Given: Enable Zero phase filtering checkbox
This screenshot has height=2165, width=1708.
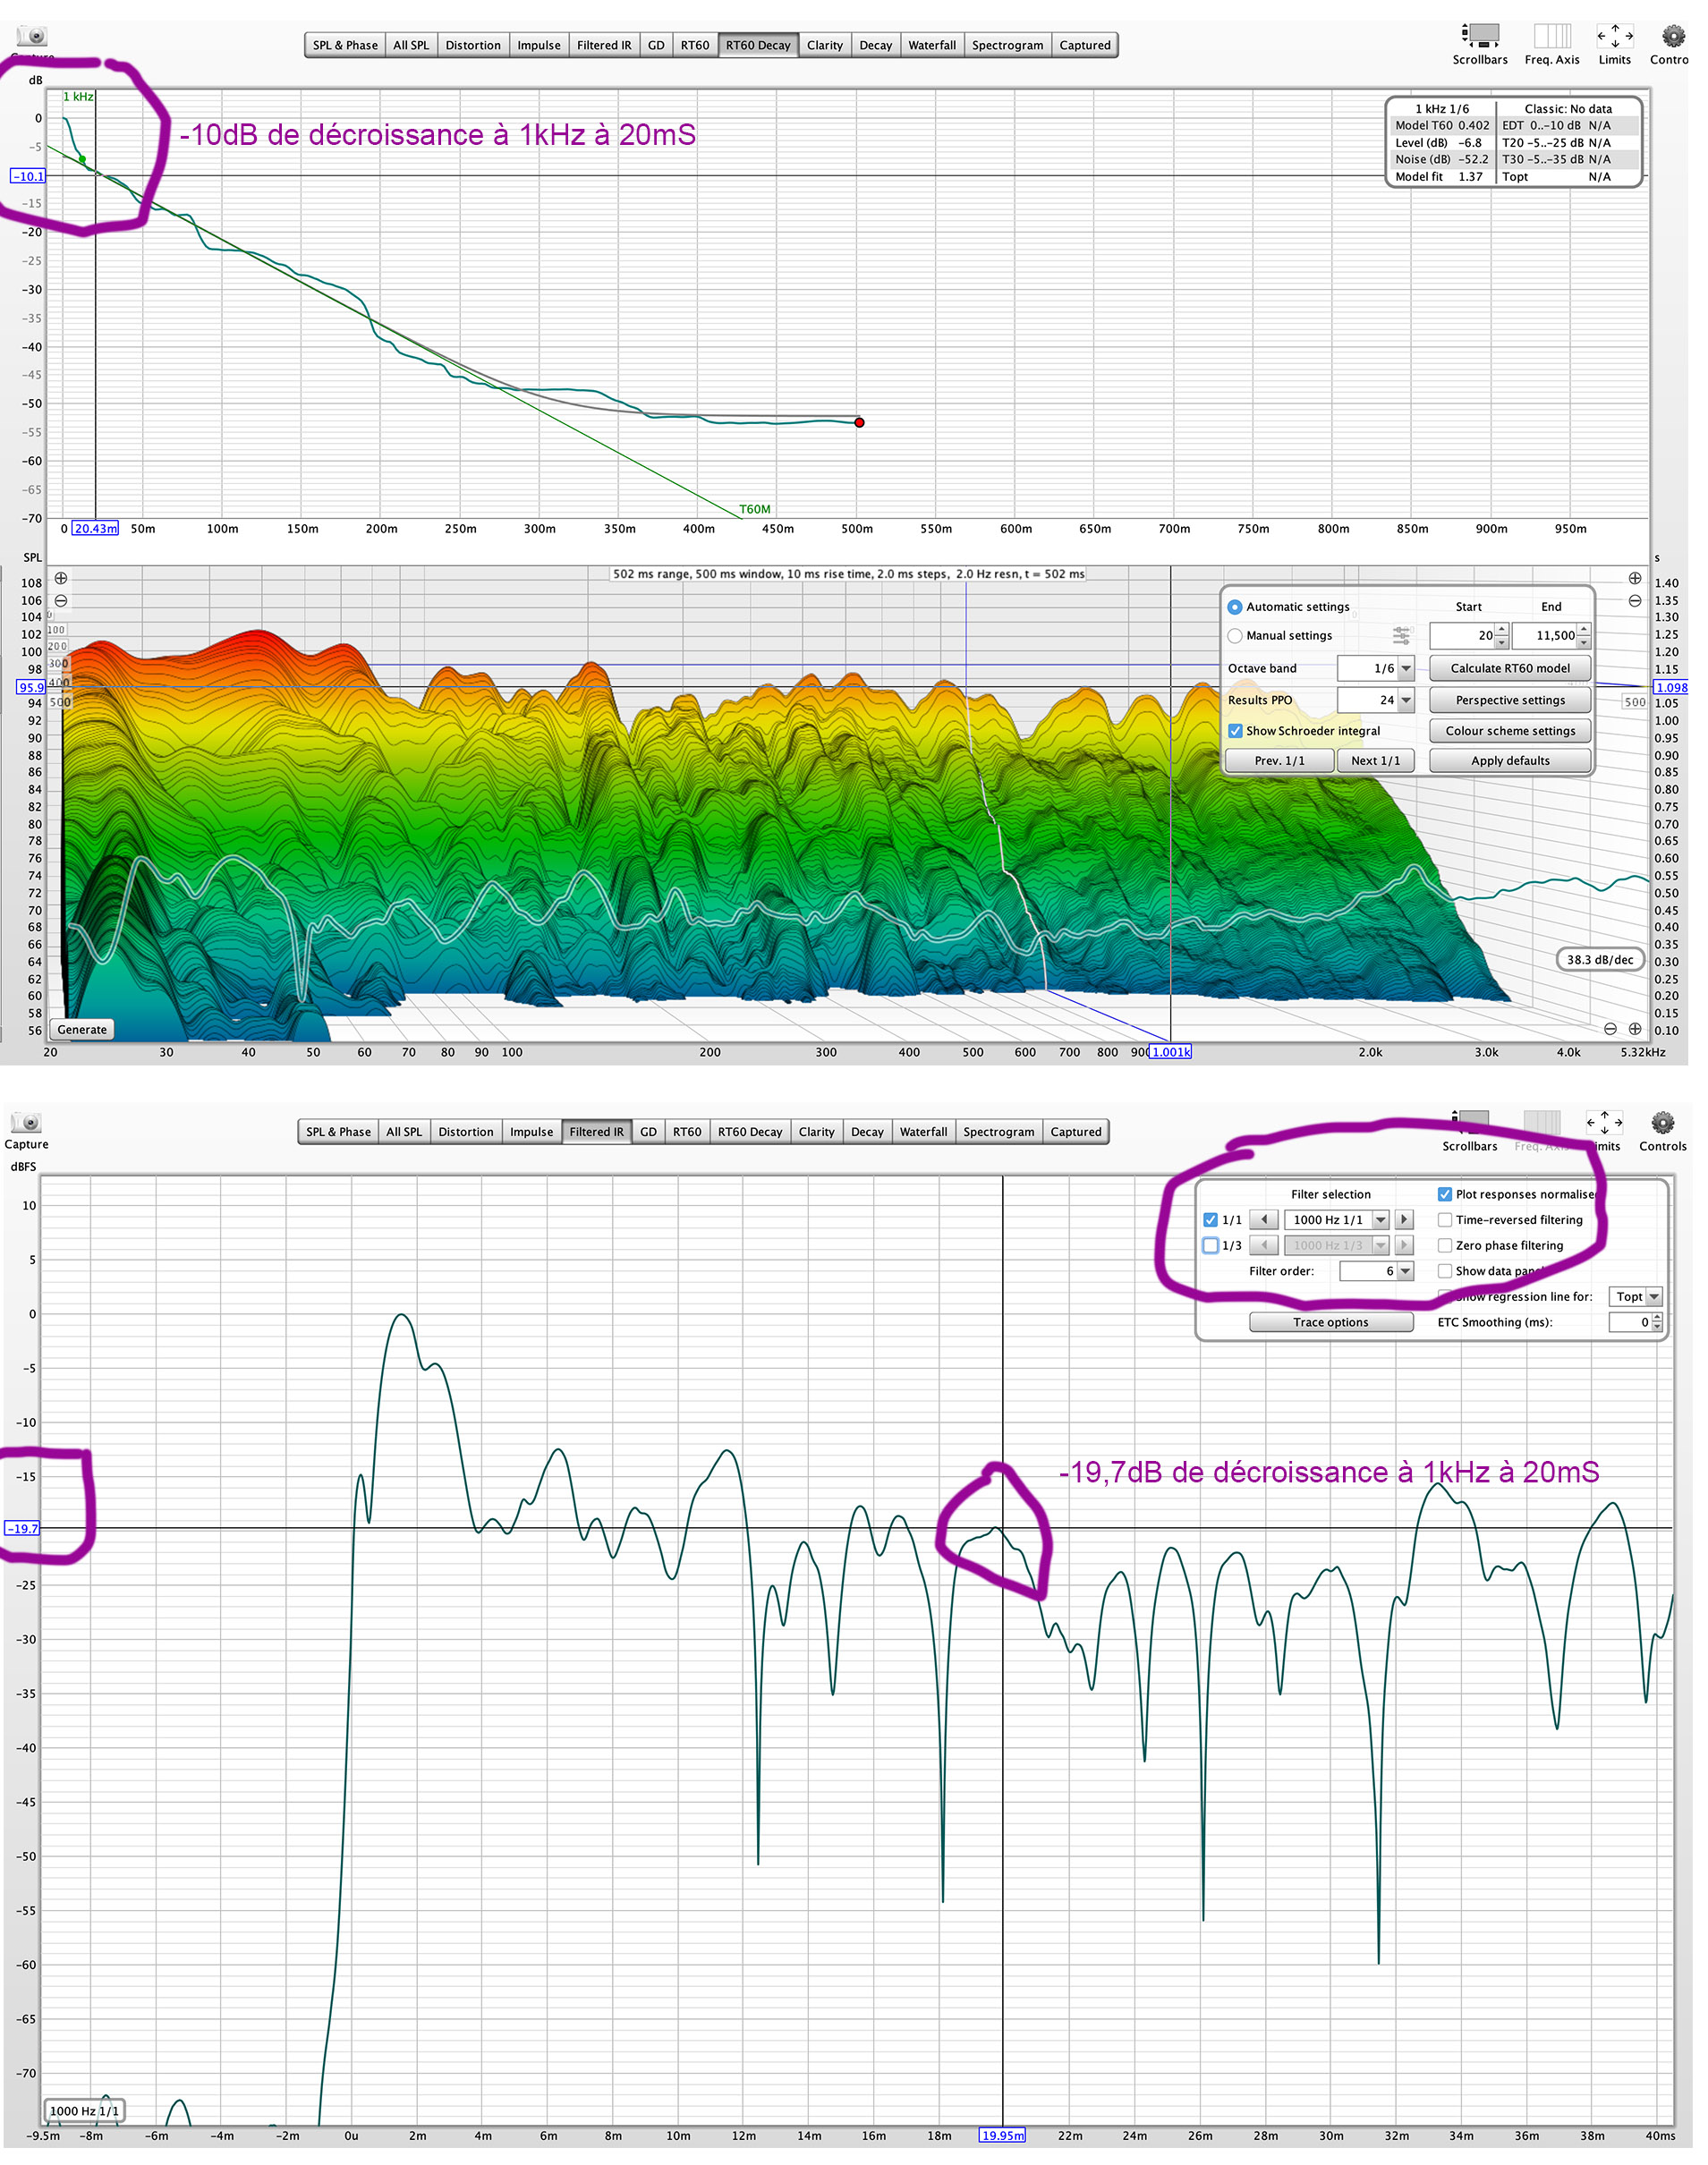Looking at the screenshot, I should (1444, 1245).
